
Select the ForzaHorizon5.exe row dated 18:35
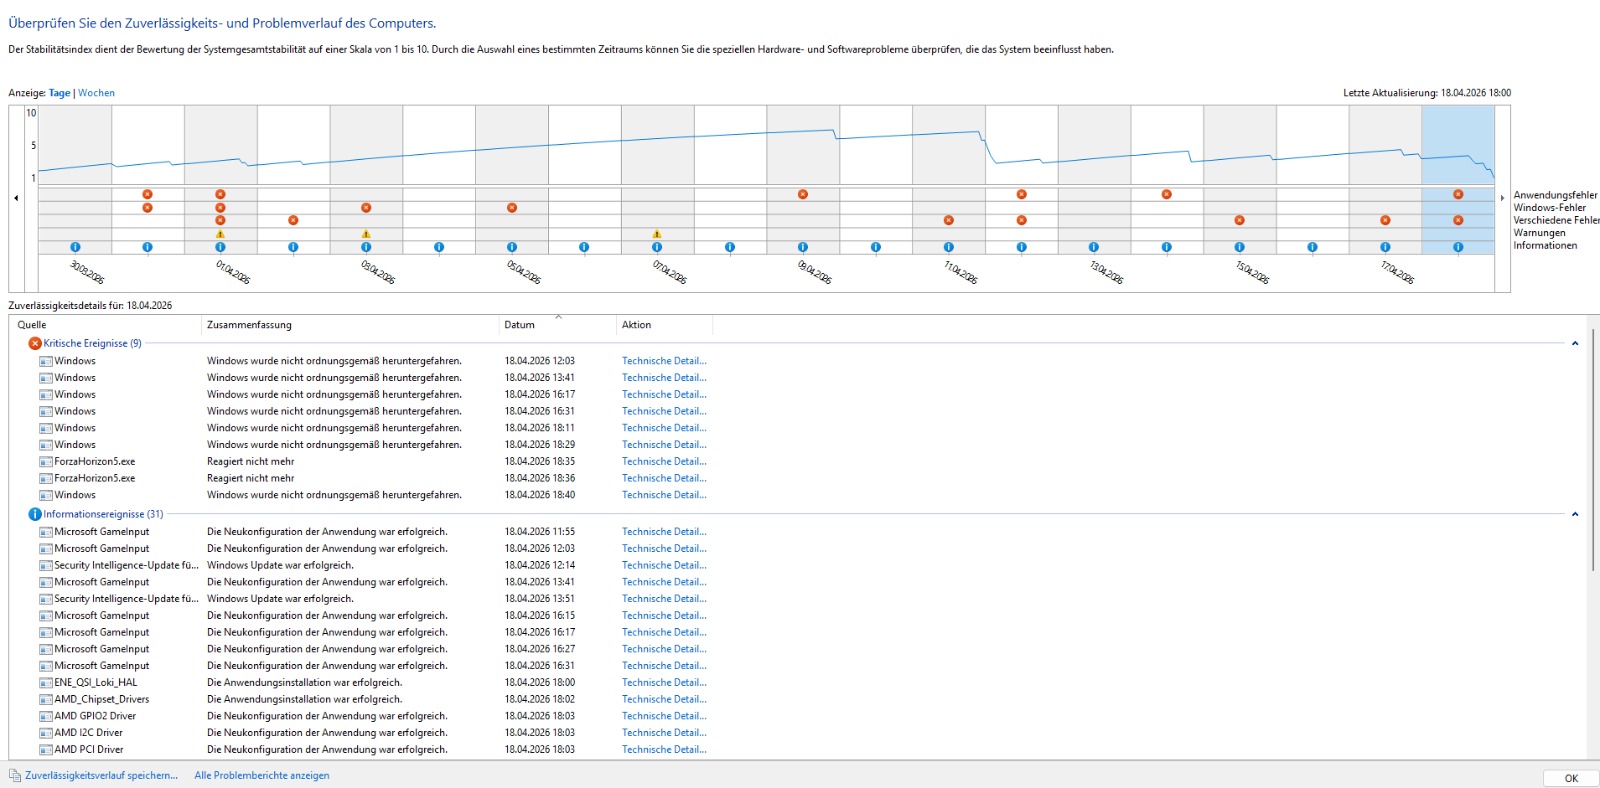(x=375, y=461)
